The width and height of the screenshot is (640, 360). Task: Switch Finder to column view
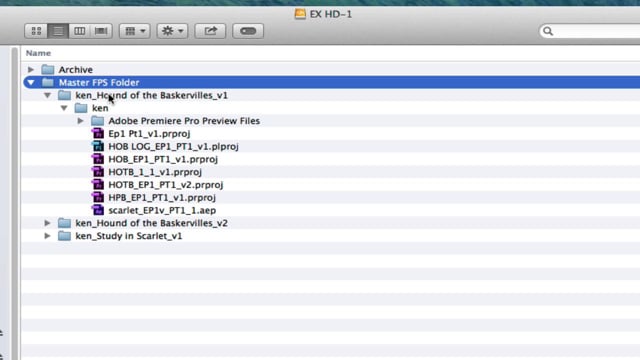[x=80, y=31]
